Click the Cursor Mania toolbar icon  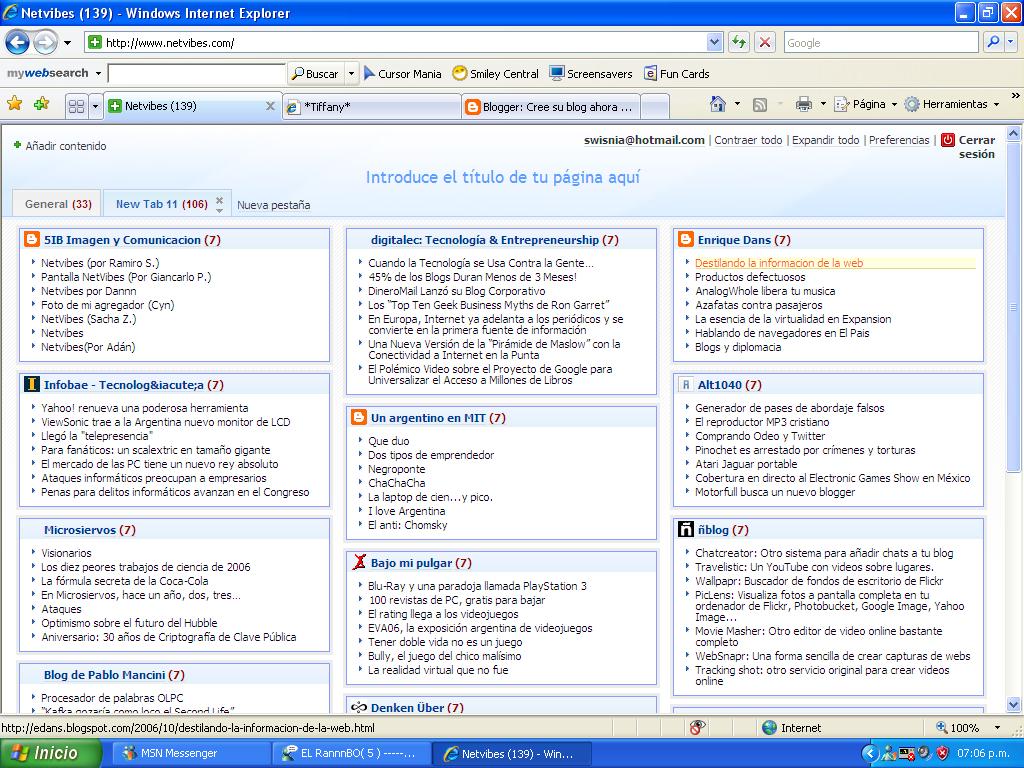coord(370,73)
